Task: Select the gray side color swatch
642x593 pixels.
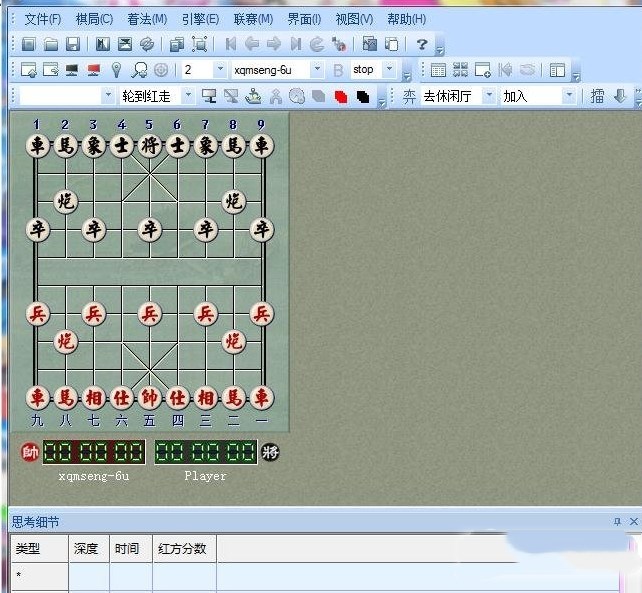Action: pyautogui.click(x=319, y=97)
